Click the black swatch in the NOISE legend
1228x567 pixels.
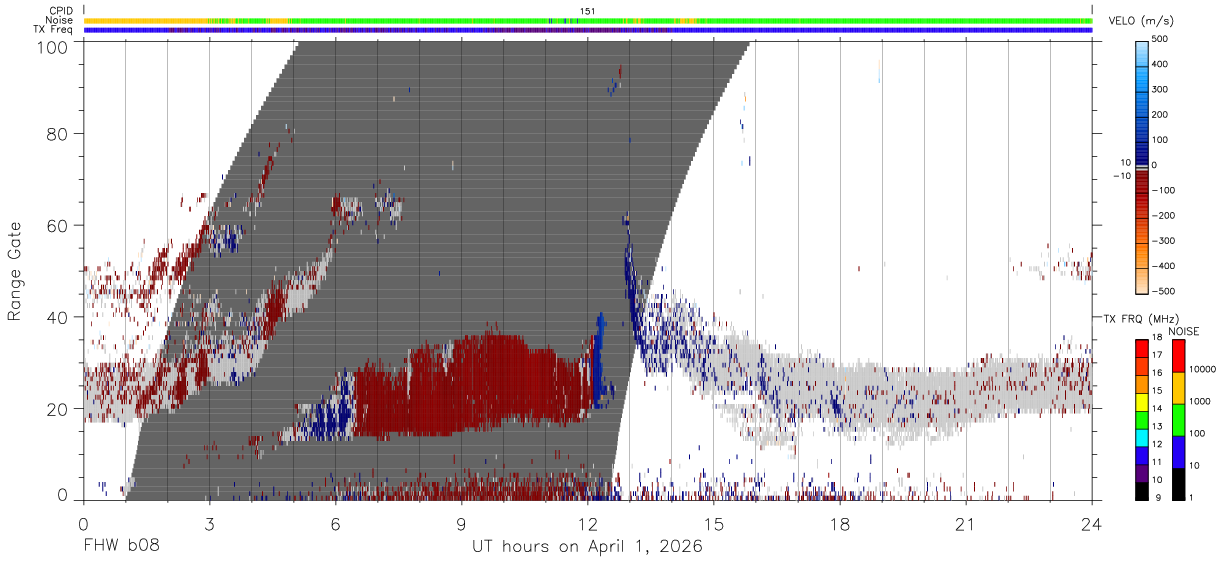[x=1177, y=484]
